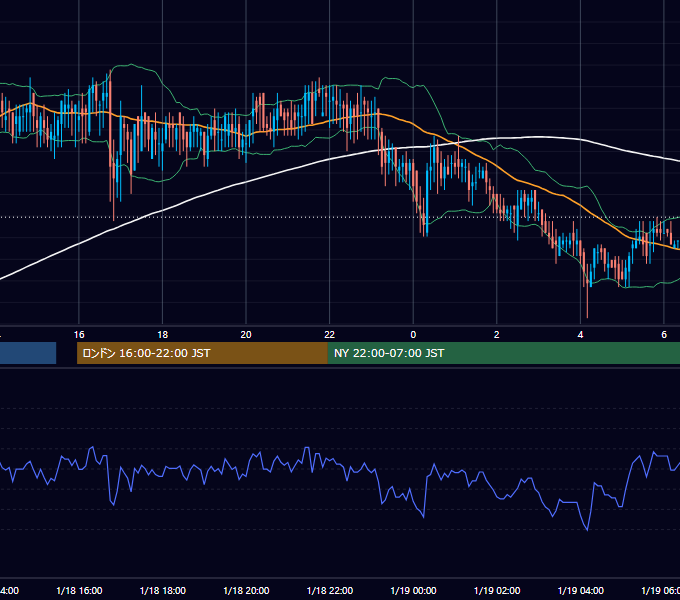
Task: Click the 1/18 16:00 date label
Action: [79, 590]
